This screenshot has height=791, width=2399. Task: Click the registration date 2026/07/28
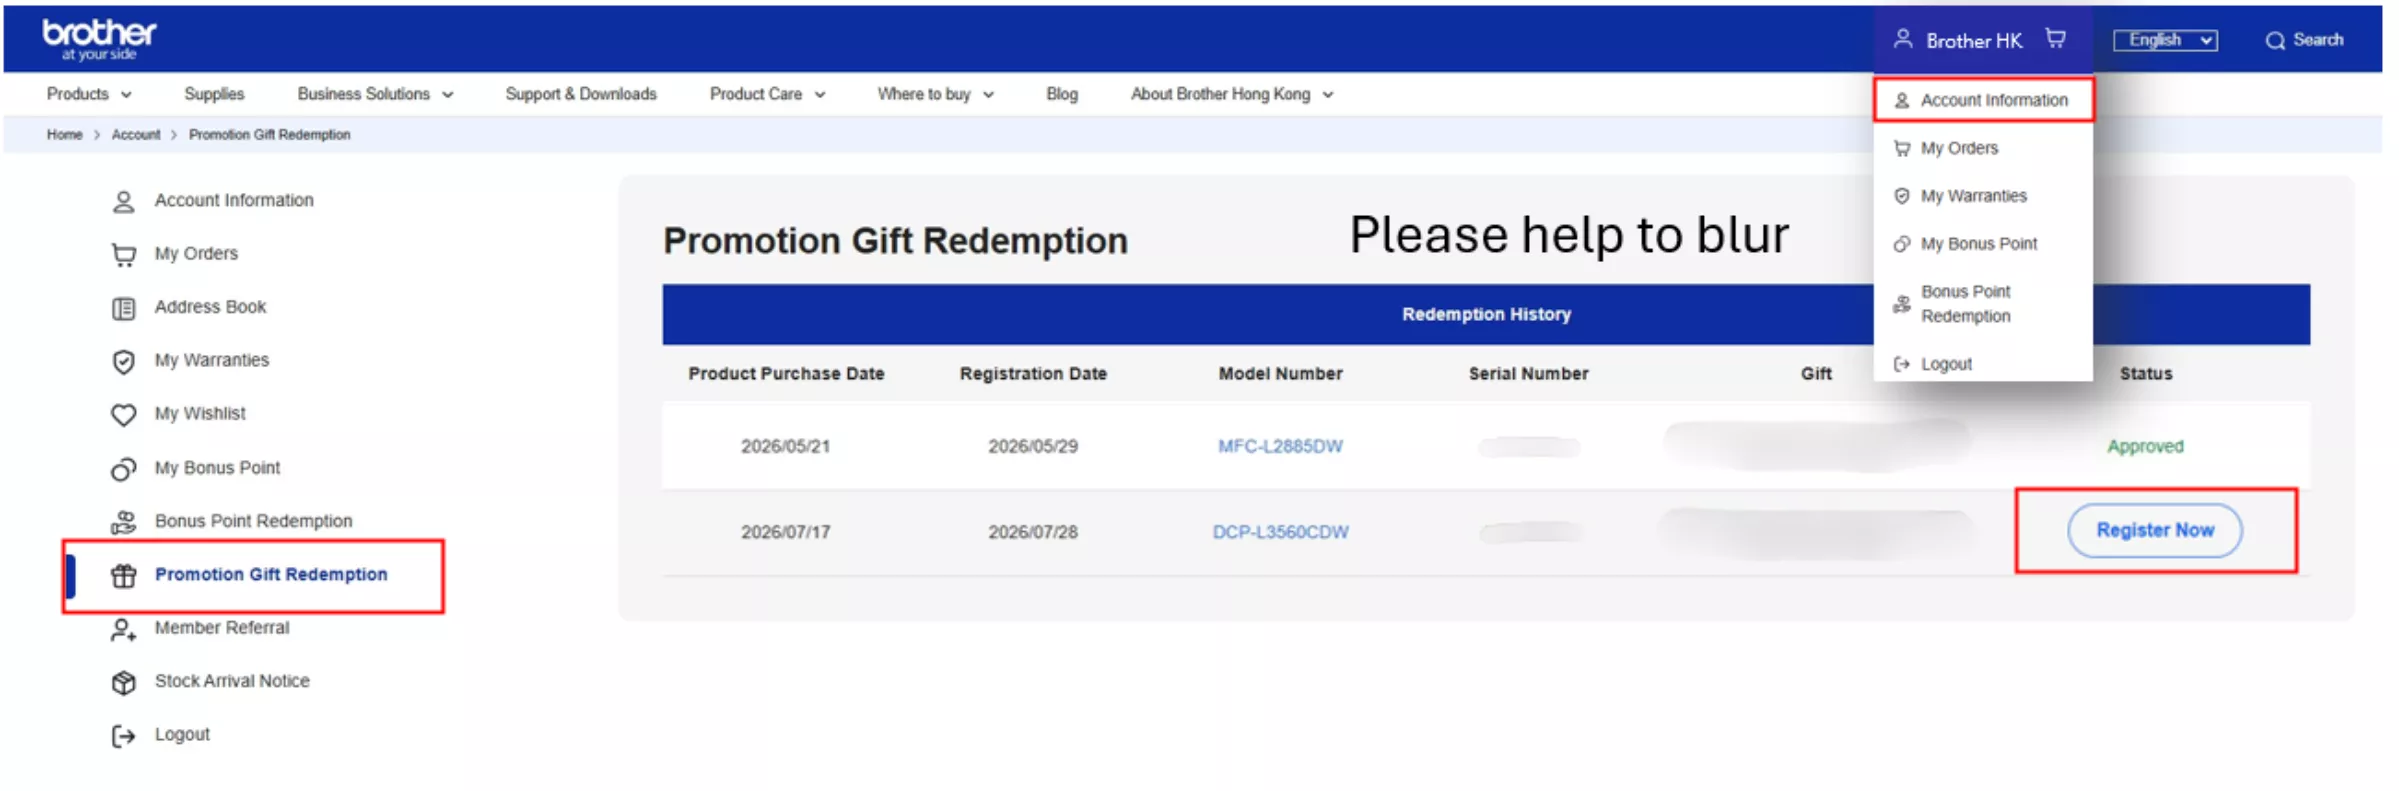(x=1033, y=532)
